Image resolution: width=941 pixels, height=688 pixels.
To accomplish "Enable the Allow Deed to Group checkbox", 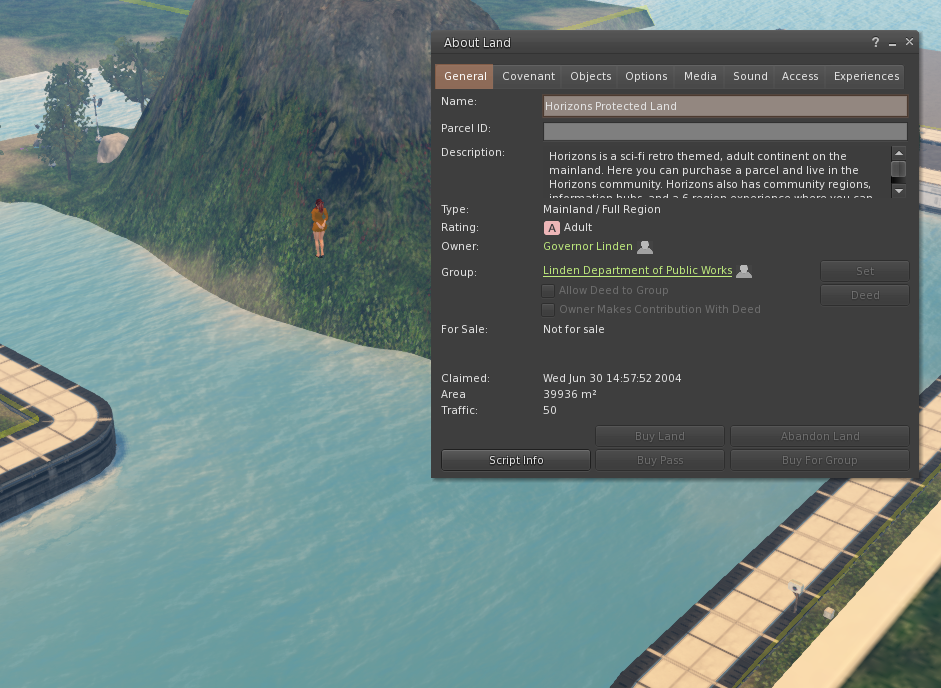I will pos(548,290).
